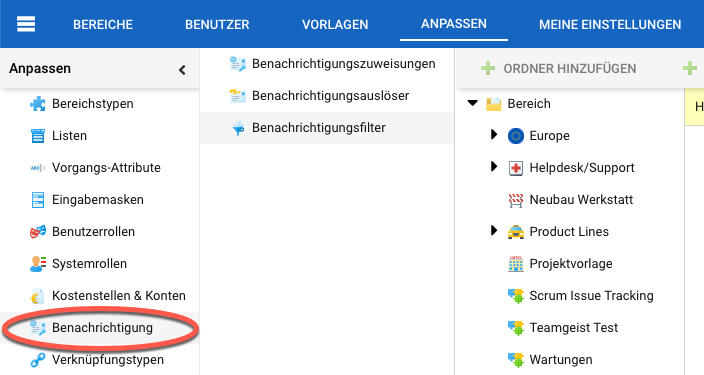Click the Eingabemasken form icon
Screen dimensions: 704x375
(38, 200)
